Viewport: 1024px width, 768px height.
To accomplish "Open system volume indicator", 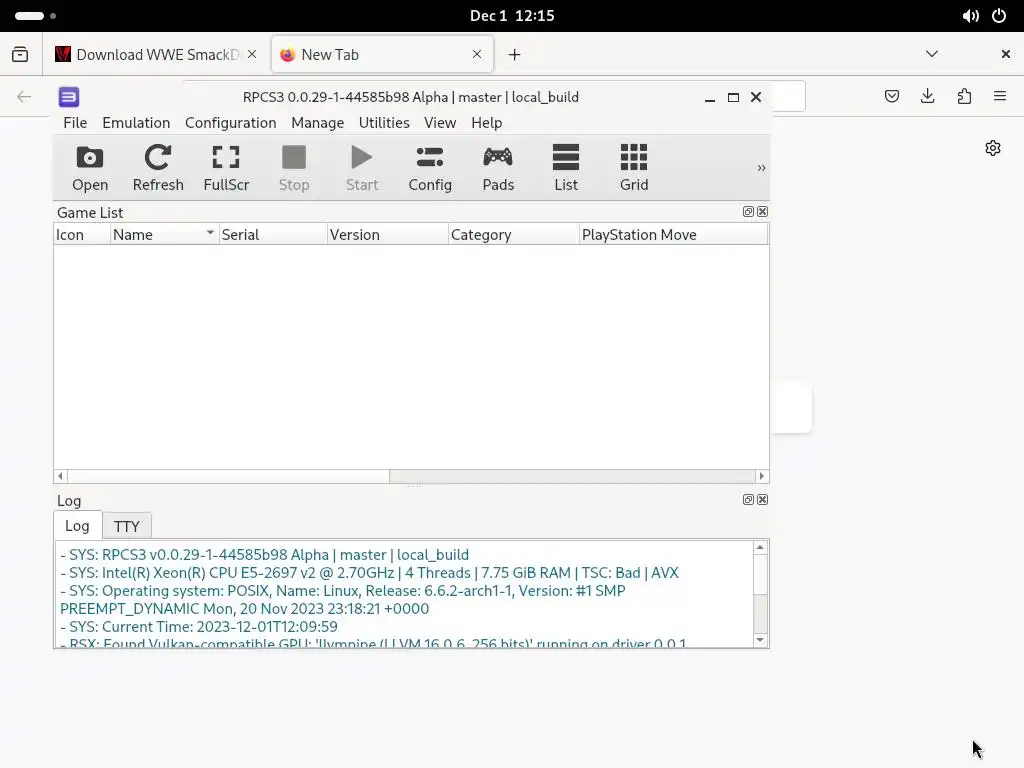I will pyautogui.click(x=970, y=16).
